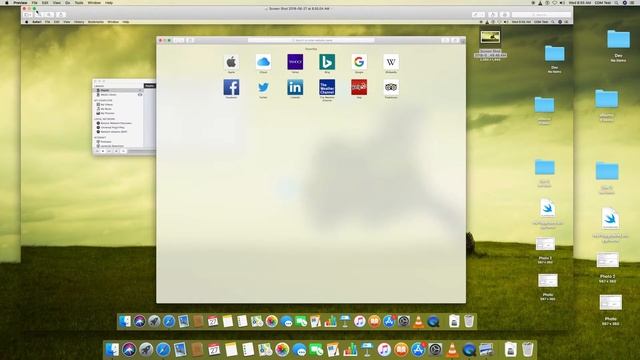Open System Preferences in the system Dock
The height and width of the screenshot is (360, 640).
[x=436, y=350]
